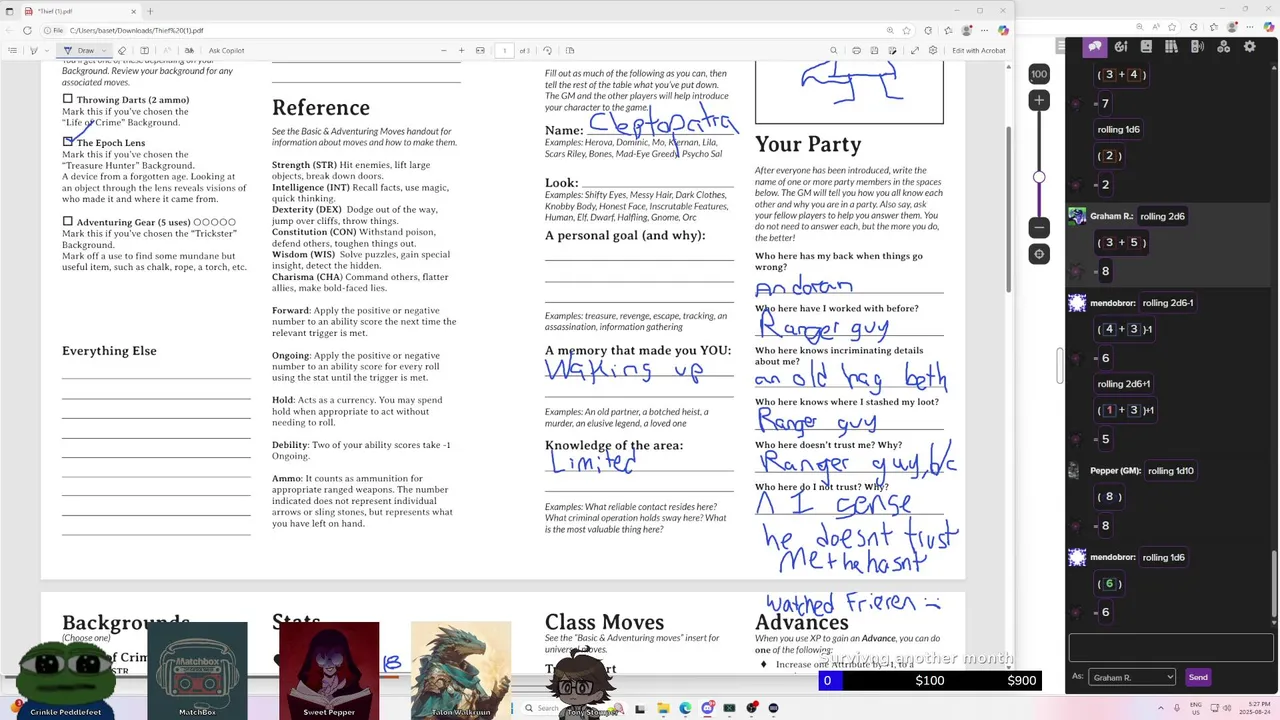Click the Roll20 zoom slider handle

[1039, 177]
